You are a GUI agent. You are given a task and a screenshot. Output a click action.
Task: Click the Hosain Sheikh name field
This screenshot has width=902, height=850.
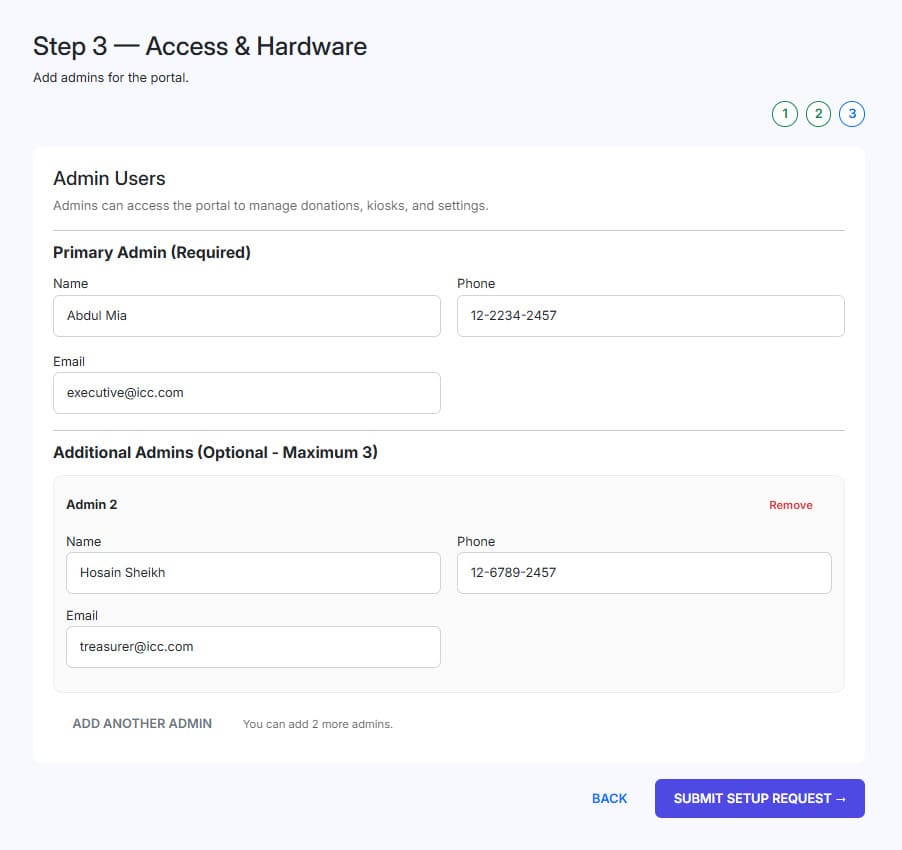click(x=253, y=573)
